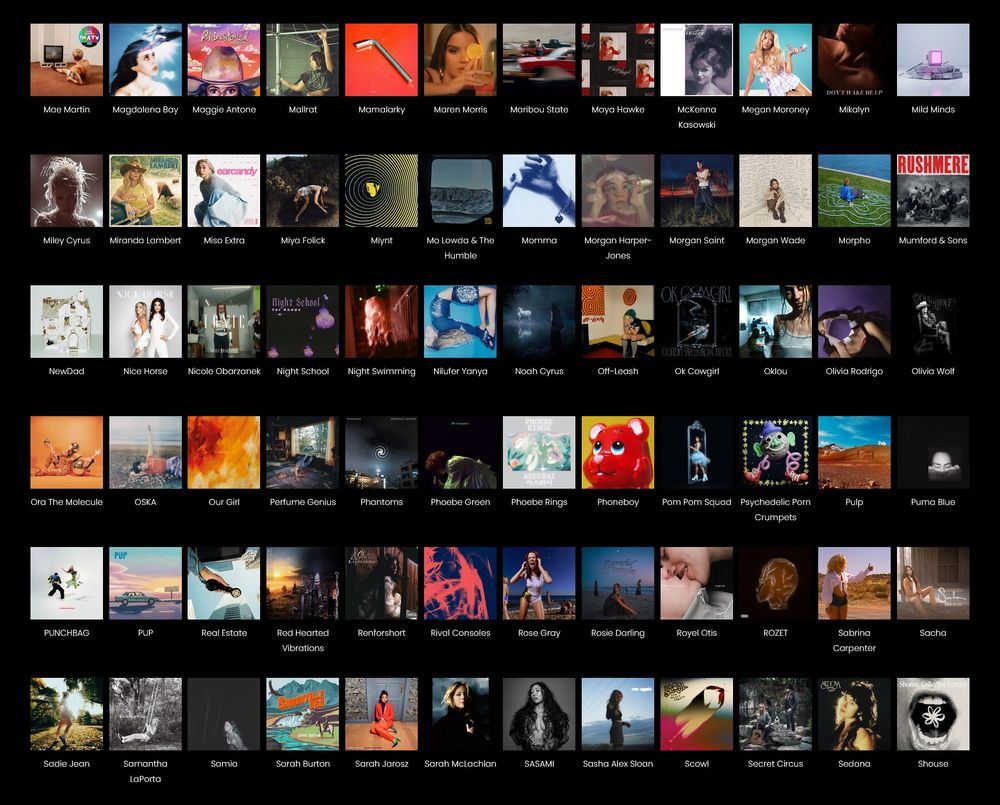The height and width of the screenshot is (805, 1000).
Task: Click the OSKA artist name
Action: 145,502
